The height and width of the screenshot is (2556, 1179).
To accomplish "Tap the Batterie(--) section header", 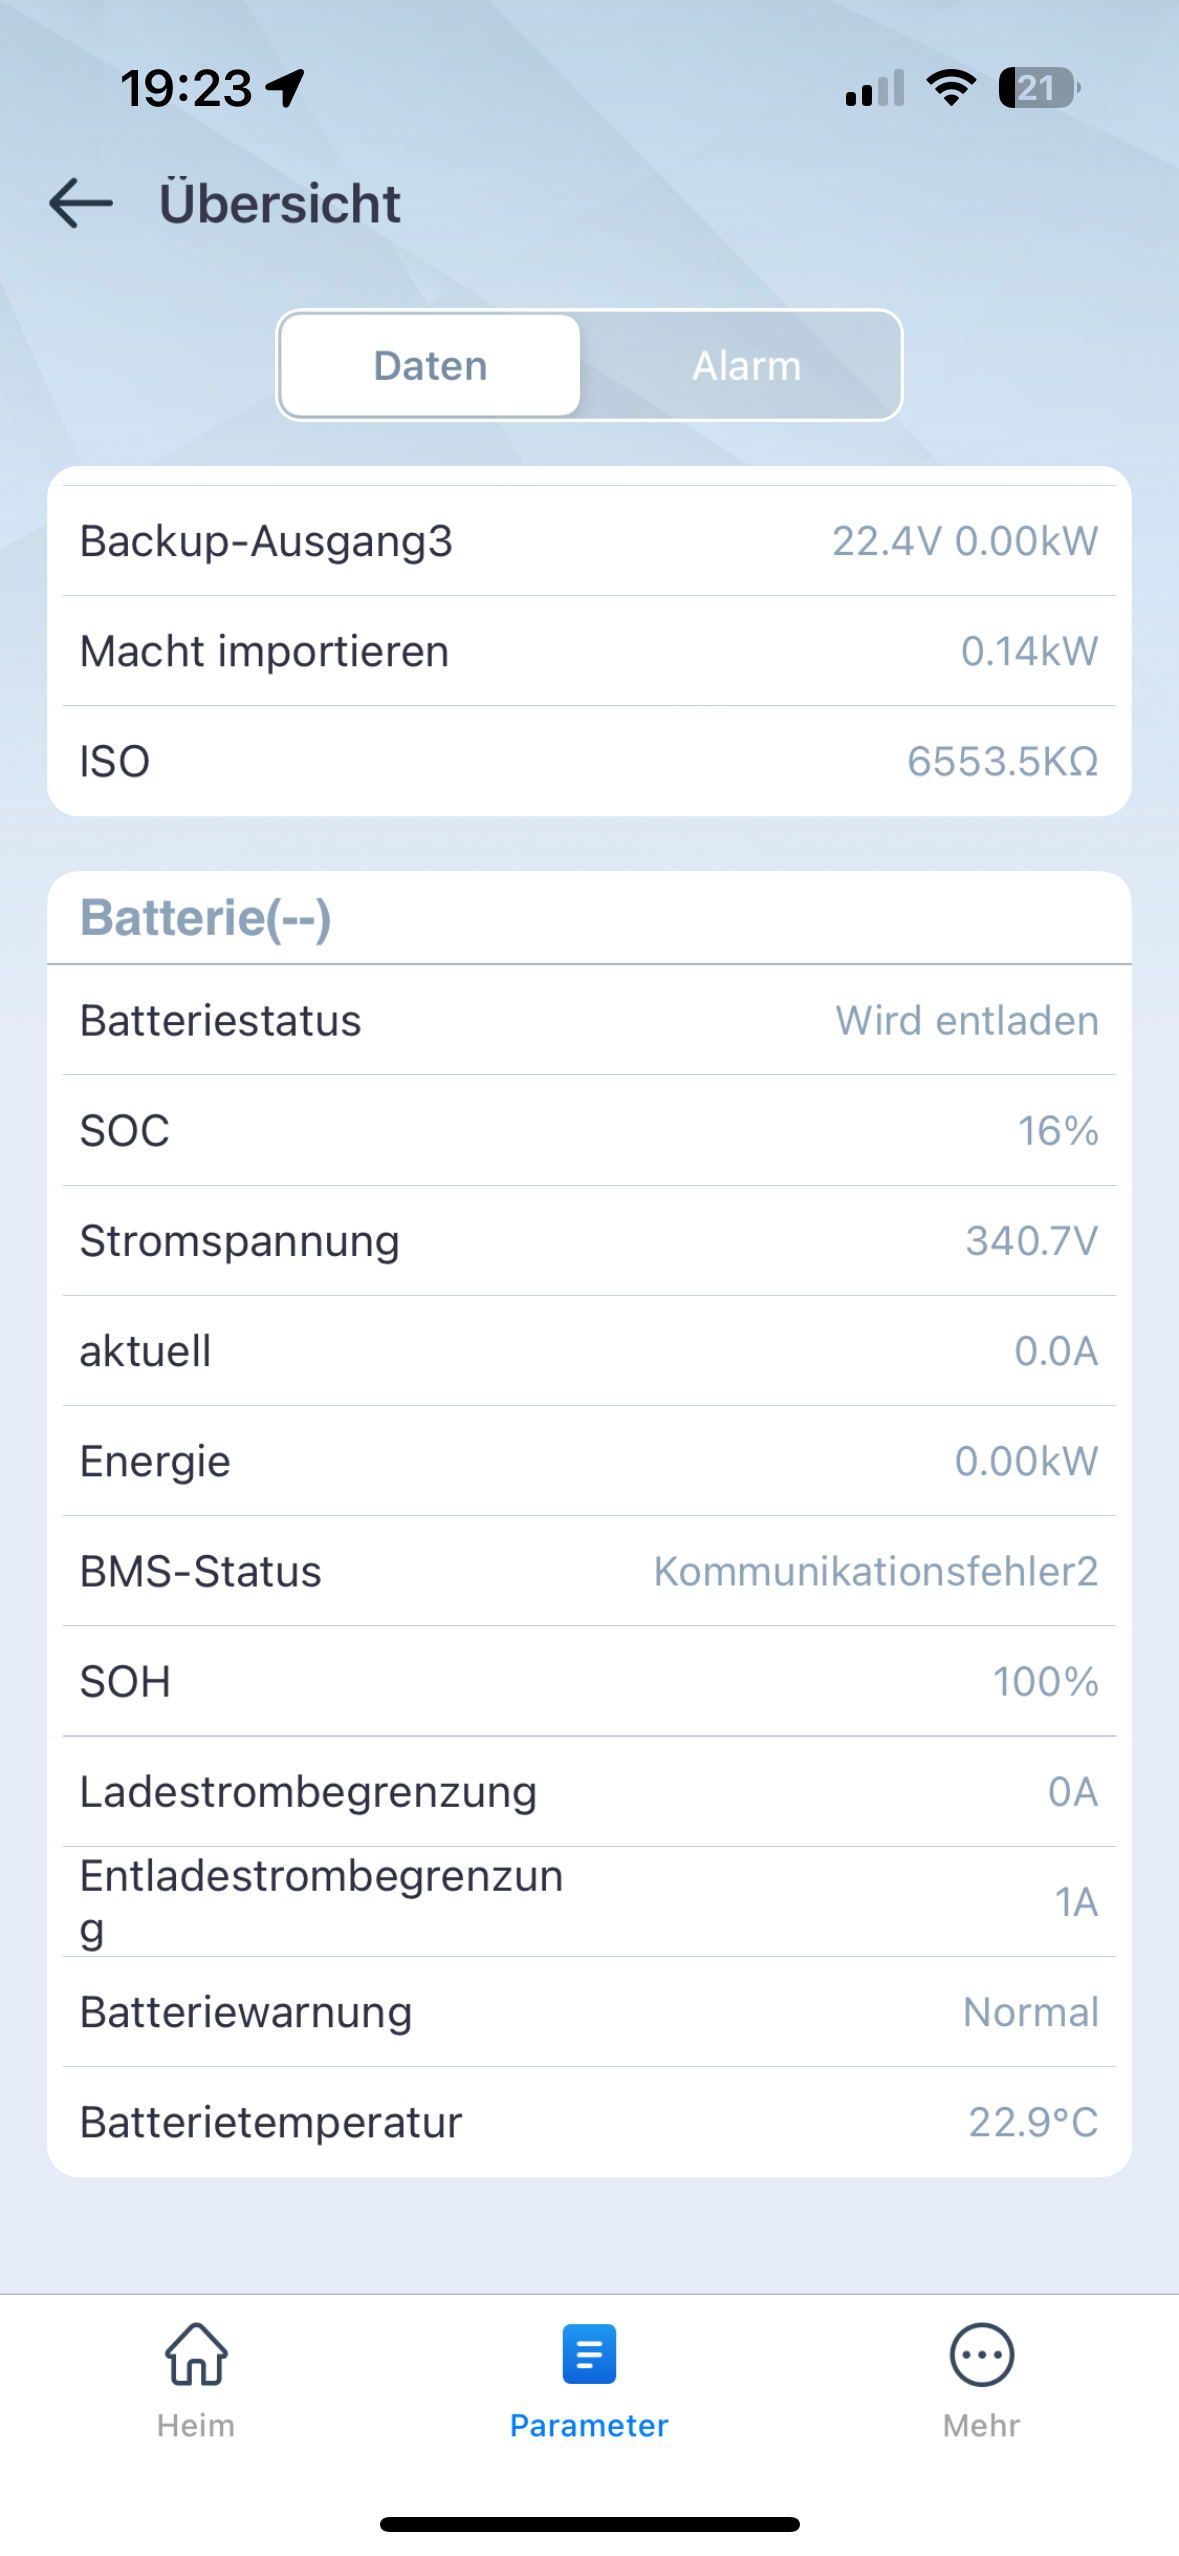I will tap(206, 918).
